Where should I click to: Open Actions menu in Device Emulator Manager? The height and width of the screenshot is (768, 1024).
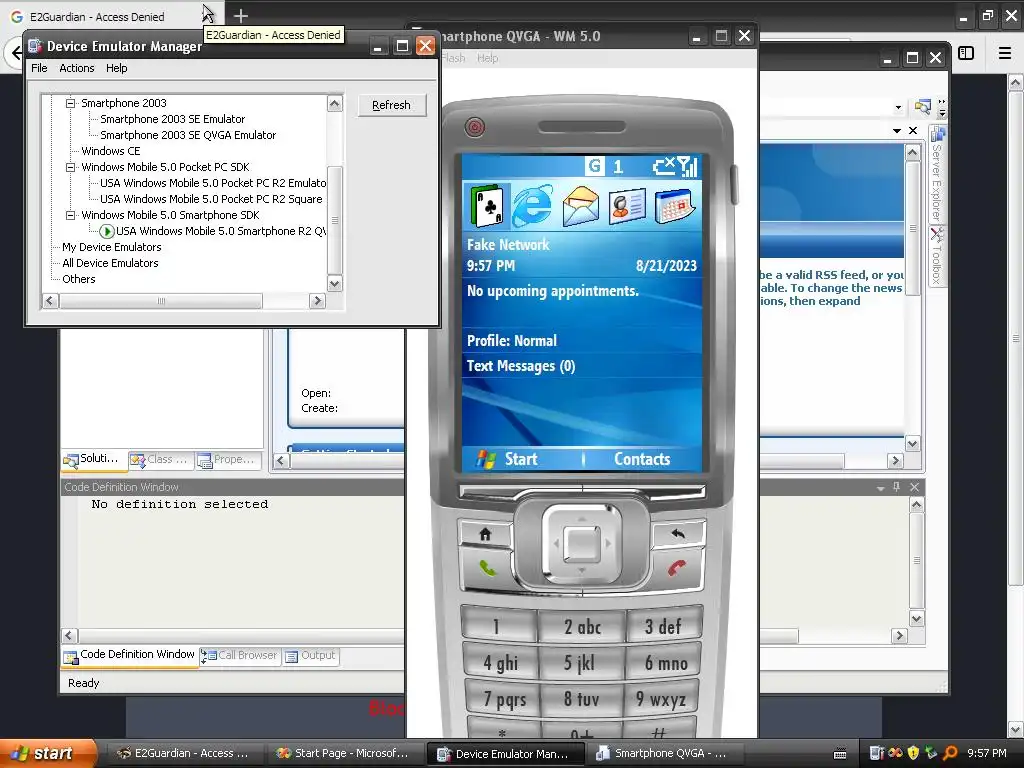coord(76,68)
